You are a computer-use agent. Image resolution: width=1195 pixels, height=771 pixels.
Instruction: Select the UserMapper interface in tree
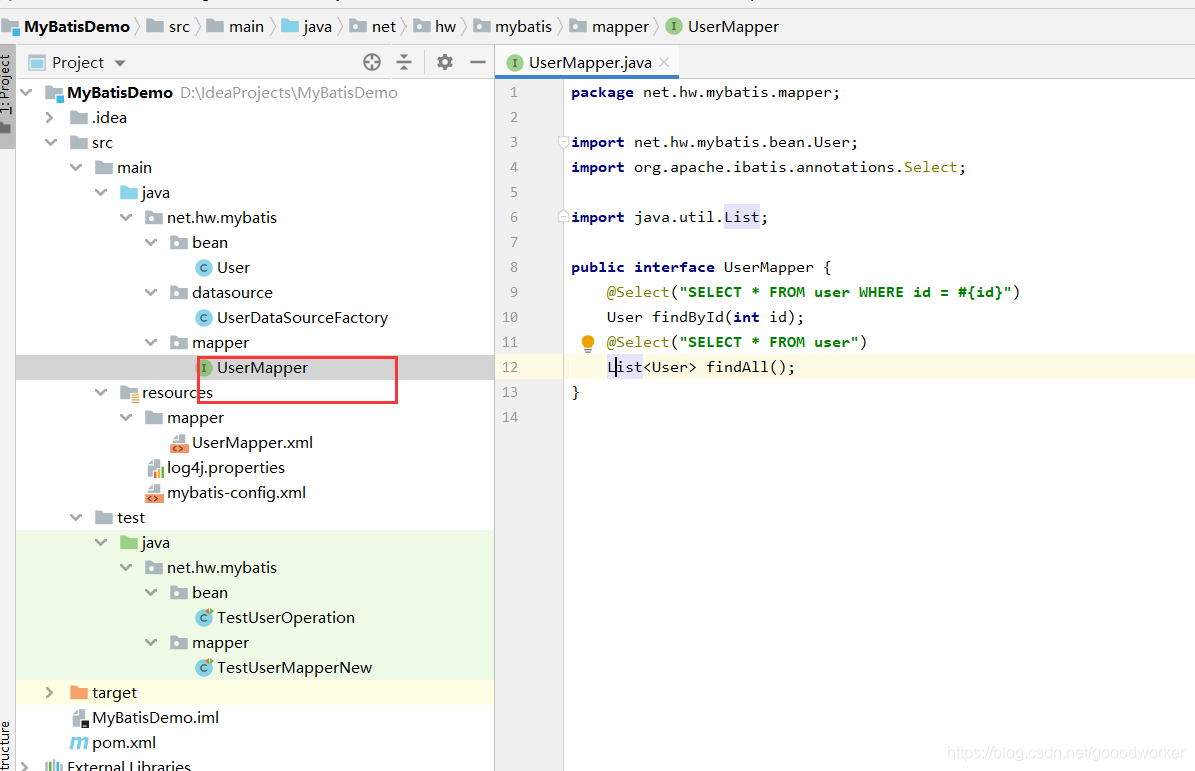click(x=262, y=367)
